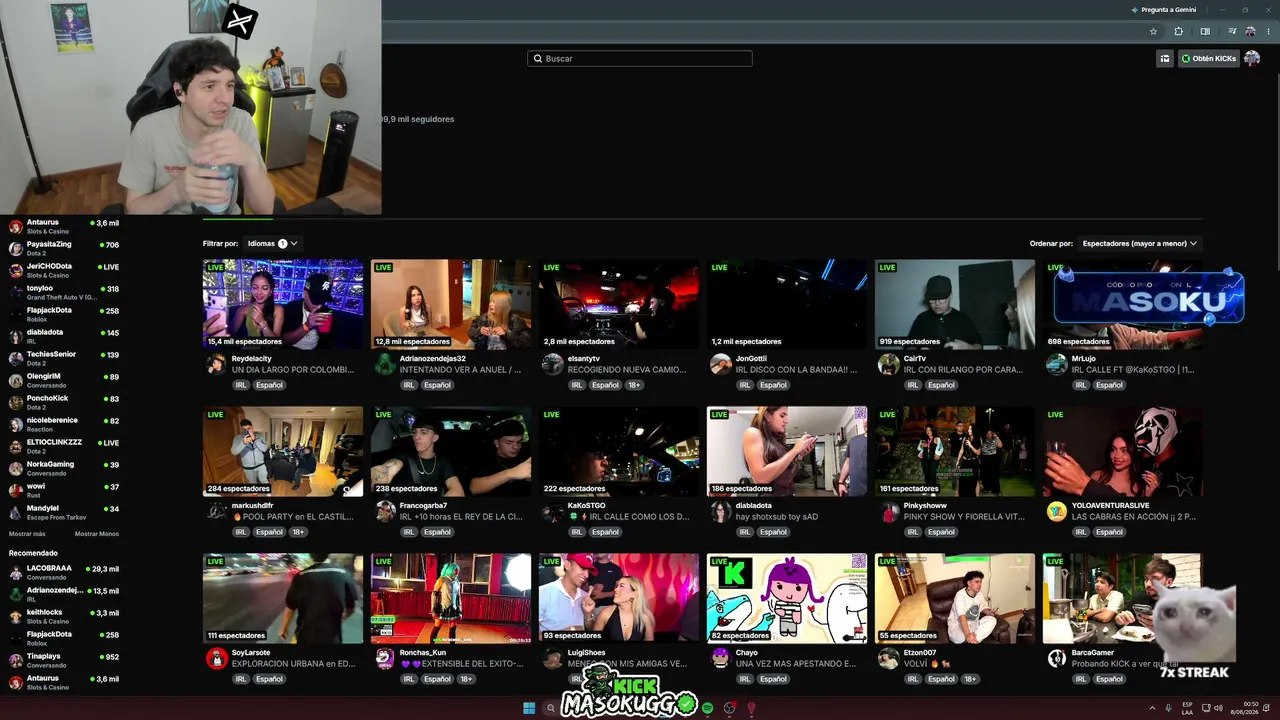Click Pregunta a Gemini
Viewport: 1280px width, 720px height.
pos(1163,9)
